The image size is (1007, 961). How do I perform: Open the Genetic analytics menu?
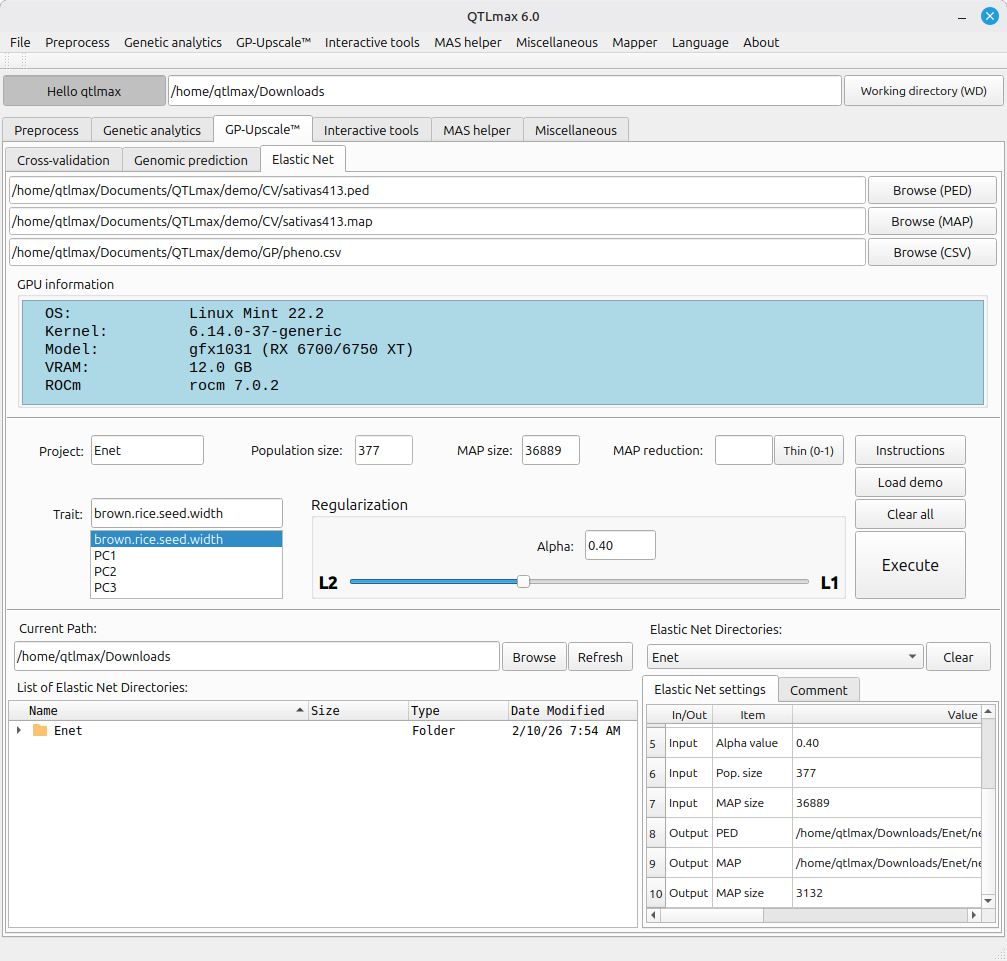click(173, 42)
